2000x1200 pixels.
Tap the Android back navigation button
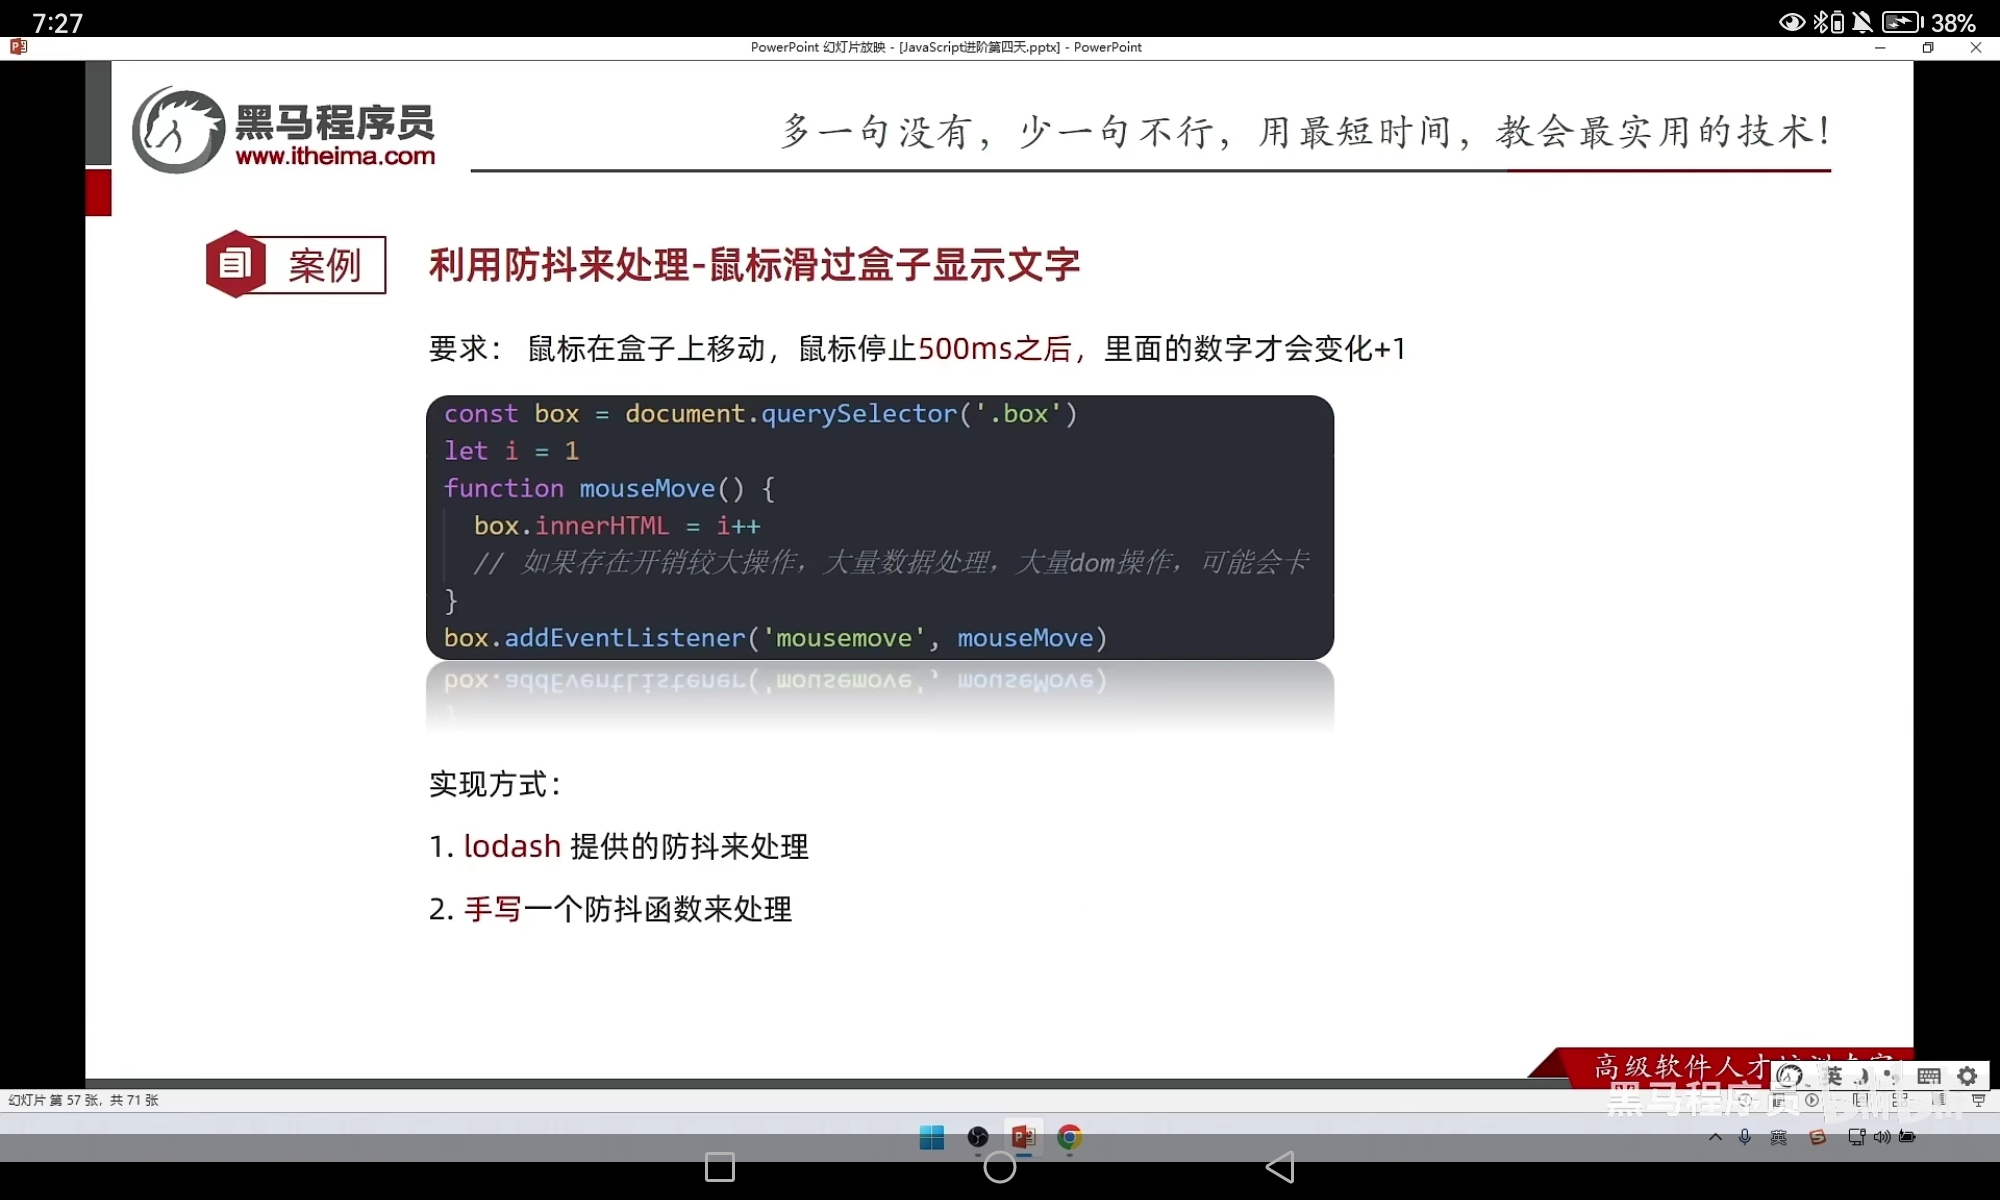(x=1280, y=1167)
